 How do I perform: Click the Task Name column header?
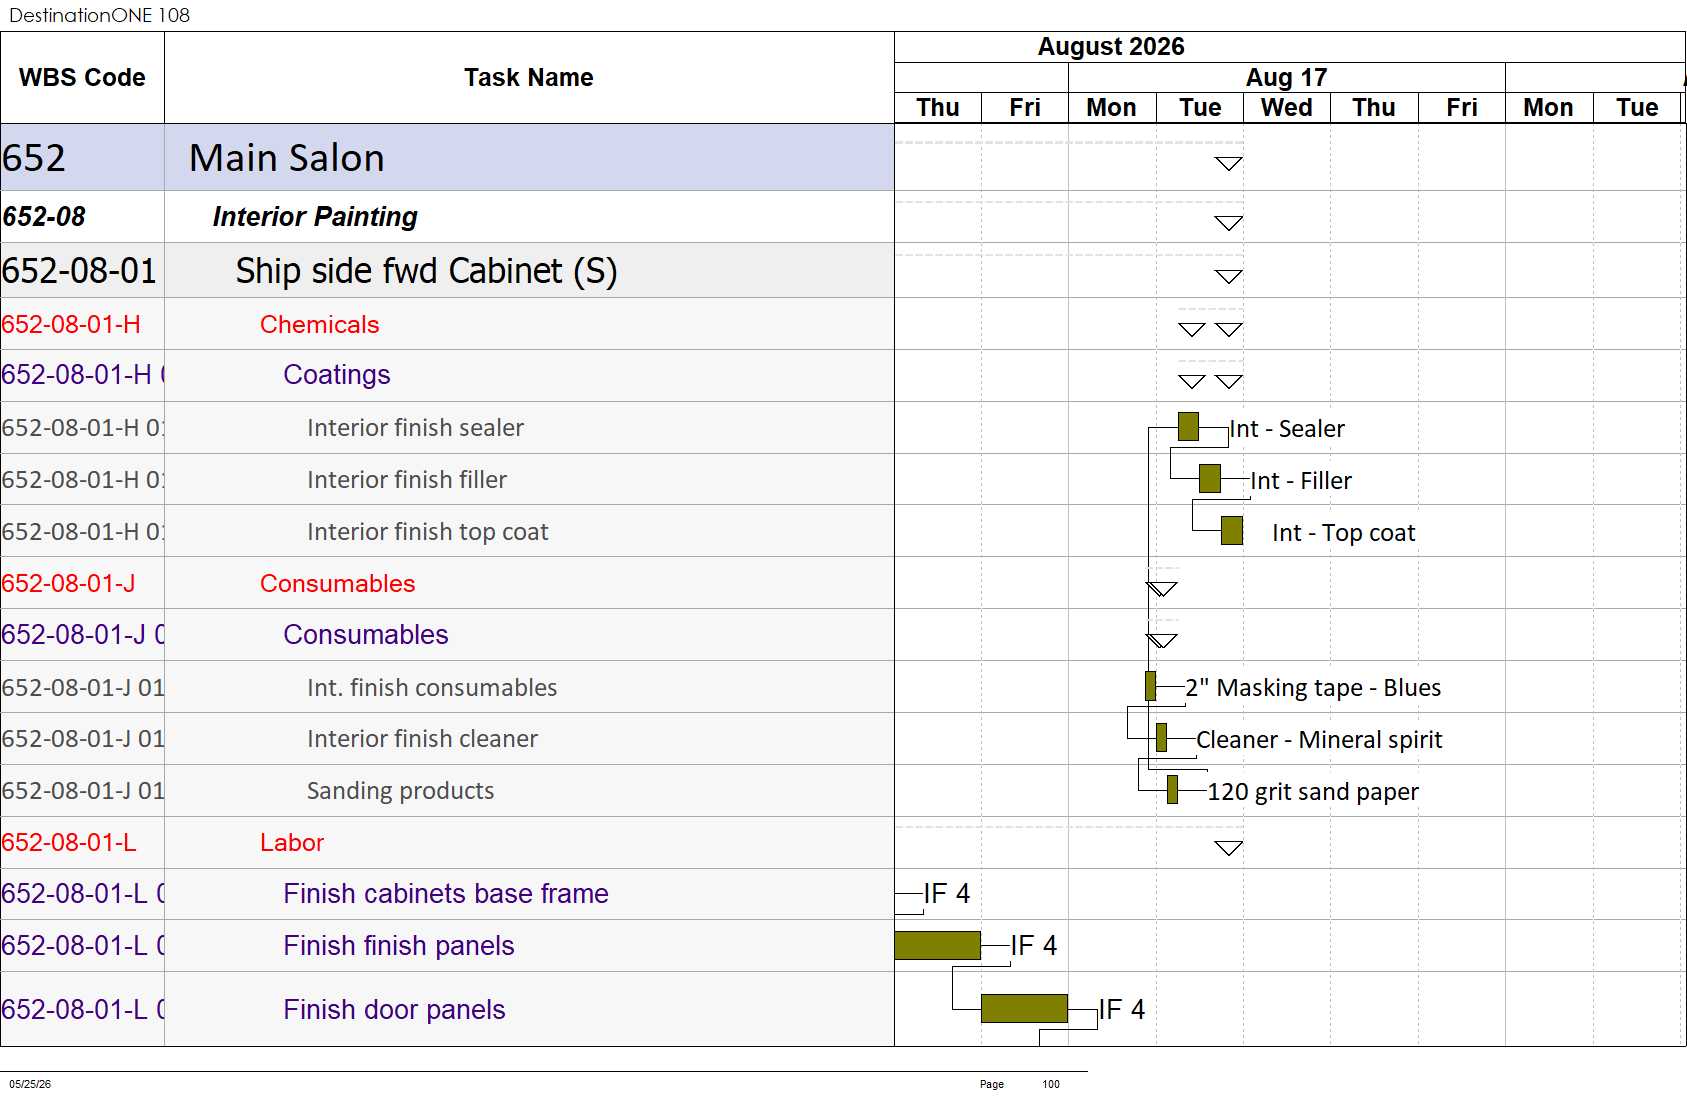click(x=528, y=77)
